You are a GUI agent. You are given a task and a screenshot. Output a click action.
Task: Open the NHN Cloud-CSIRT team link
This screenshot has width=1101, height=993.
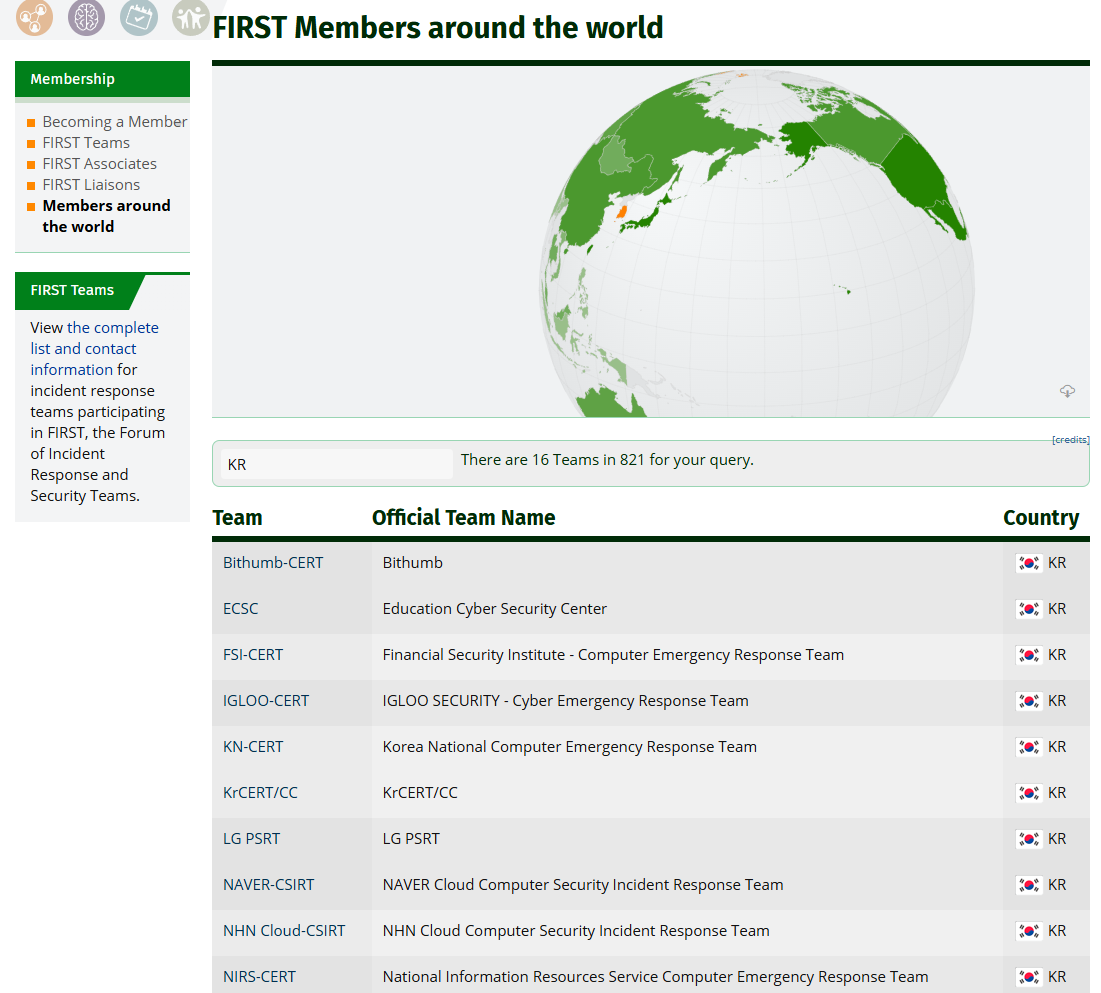pyautogui.click(x=284, y=930)
